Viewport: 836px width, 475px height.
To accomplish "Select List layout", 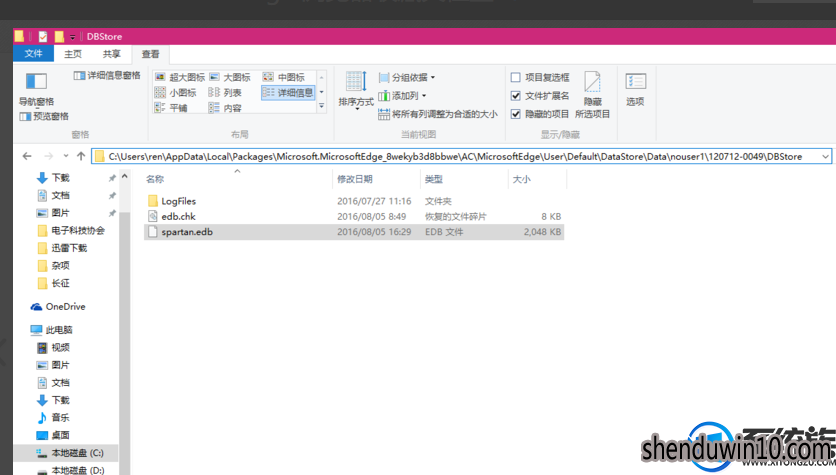I will click(225, 93).
